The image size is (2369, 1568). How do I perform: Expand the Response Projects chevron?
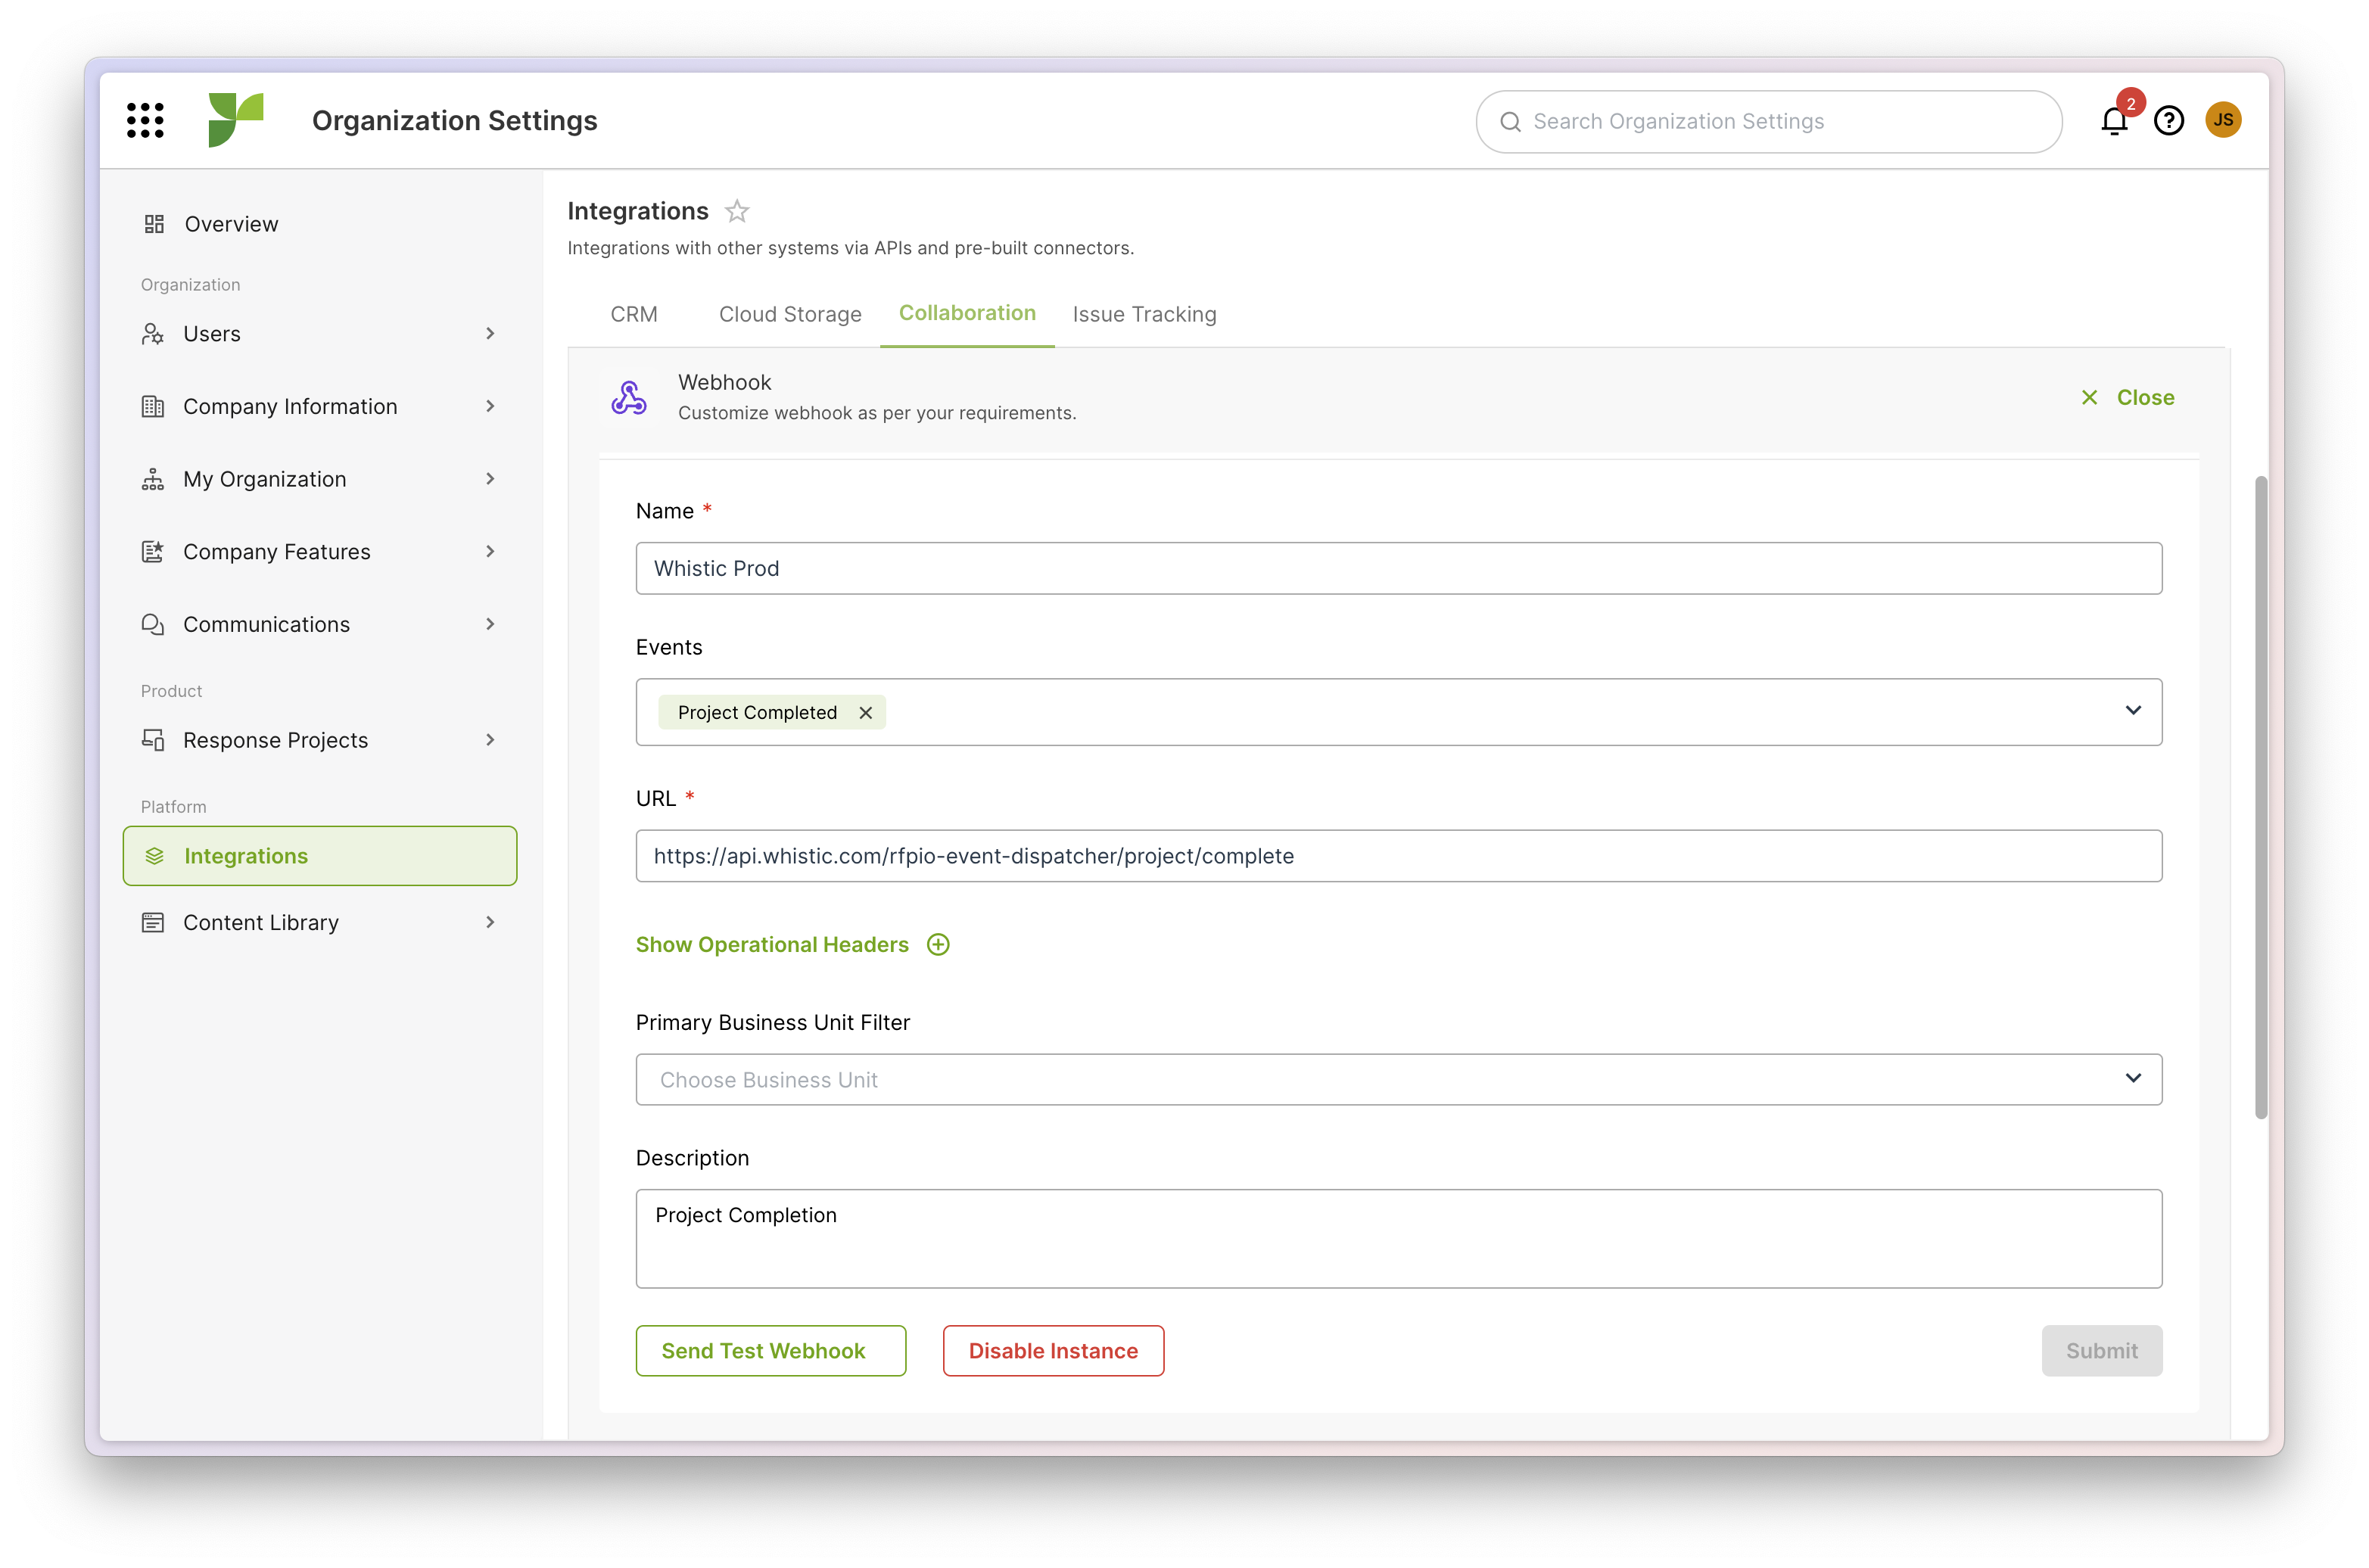[x=490, y=740]
